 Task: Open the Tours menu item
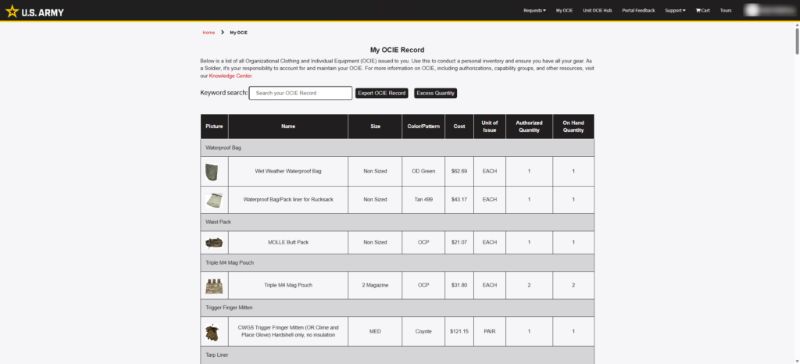tap(726, 10)
